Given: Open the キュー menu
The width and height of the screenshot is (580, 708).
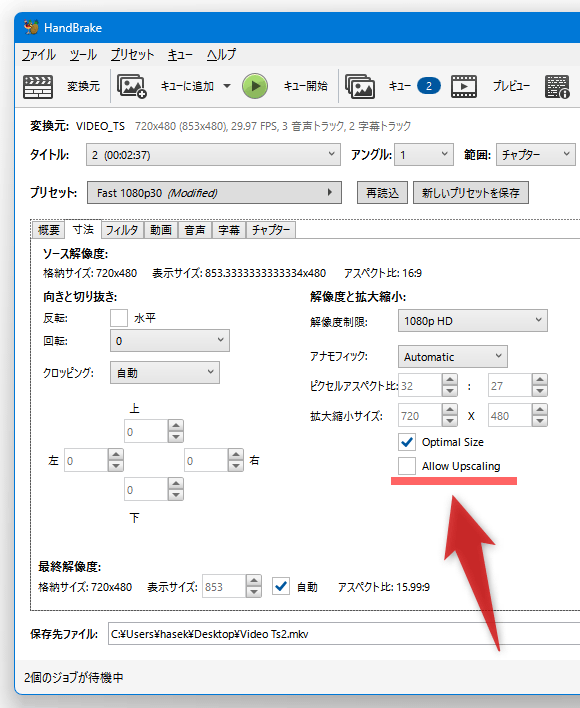Looking at the screenshot, I should point(180,55).
